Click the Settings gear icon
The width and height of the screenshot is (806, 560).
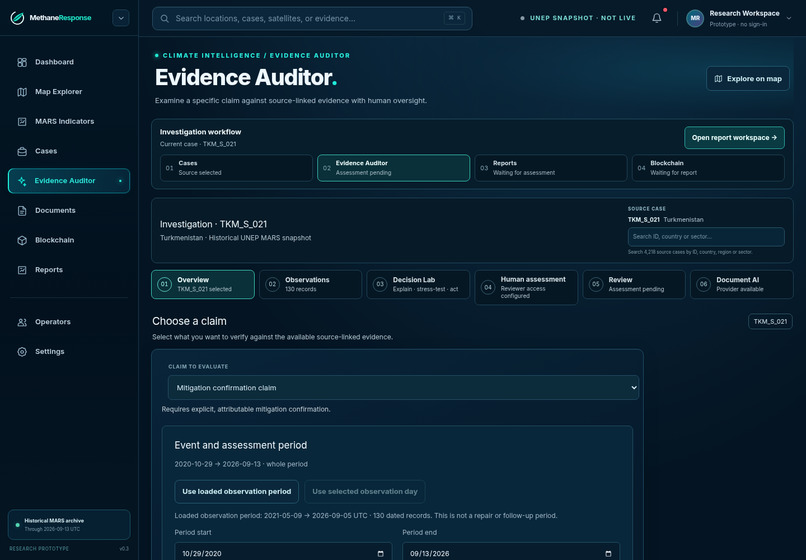click(x=22, y=352)
